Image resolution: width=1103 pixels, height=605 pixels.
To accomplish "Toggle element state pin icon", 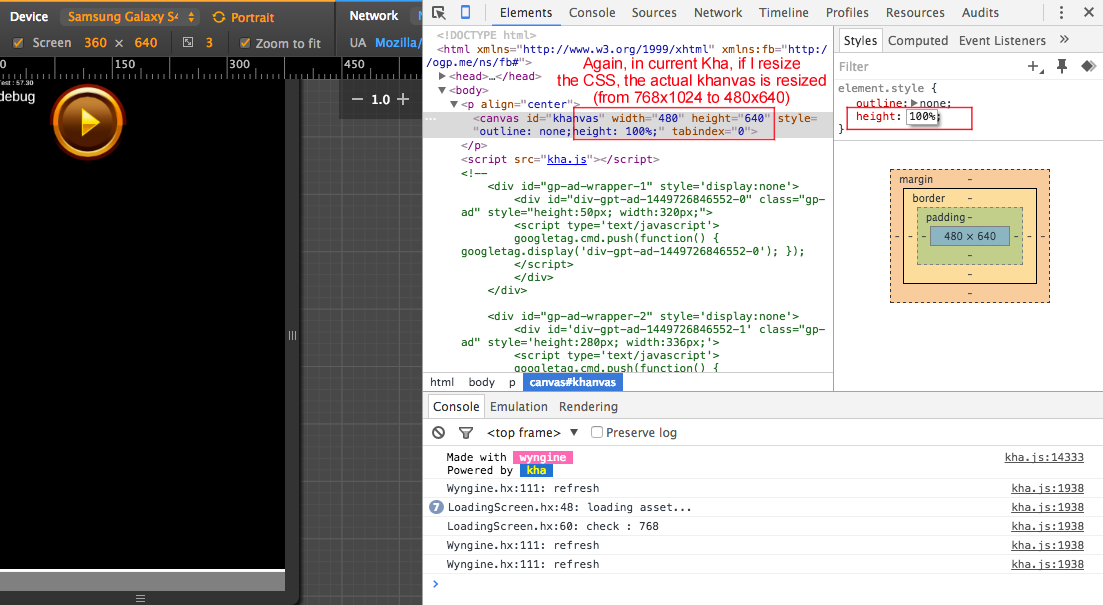I will click(x=1062, y=66).
